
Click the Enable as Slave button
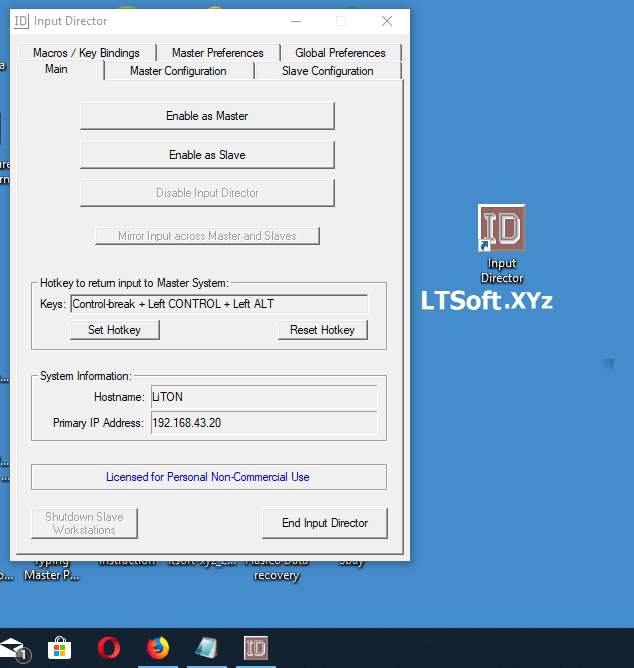[x=207, y=155]
